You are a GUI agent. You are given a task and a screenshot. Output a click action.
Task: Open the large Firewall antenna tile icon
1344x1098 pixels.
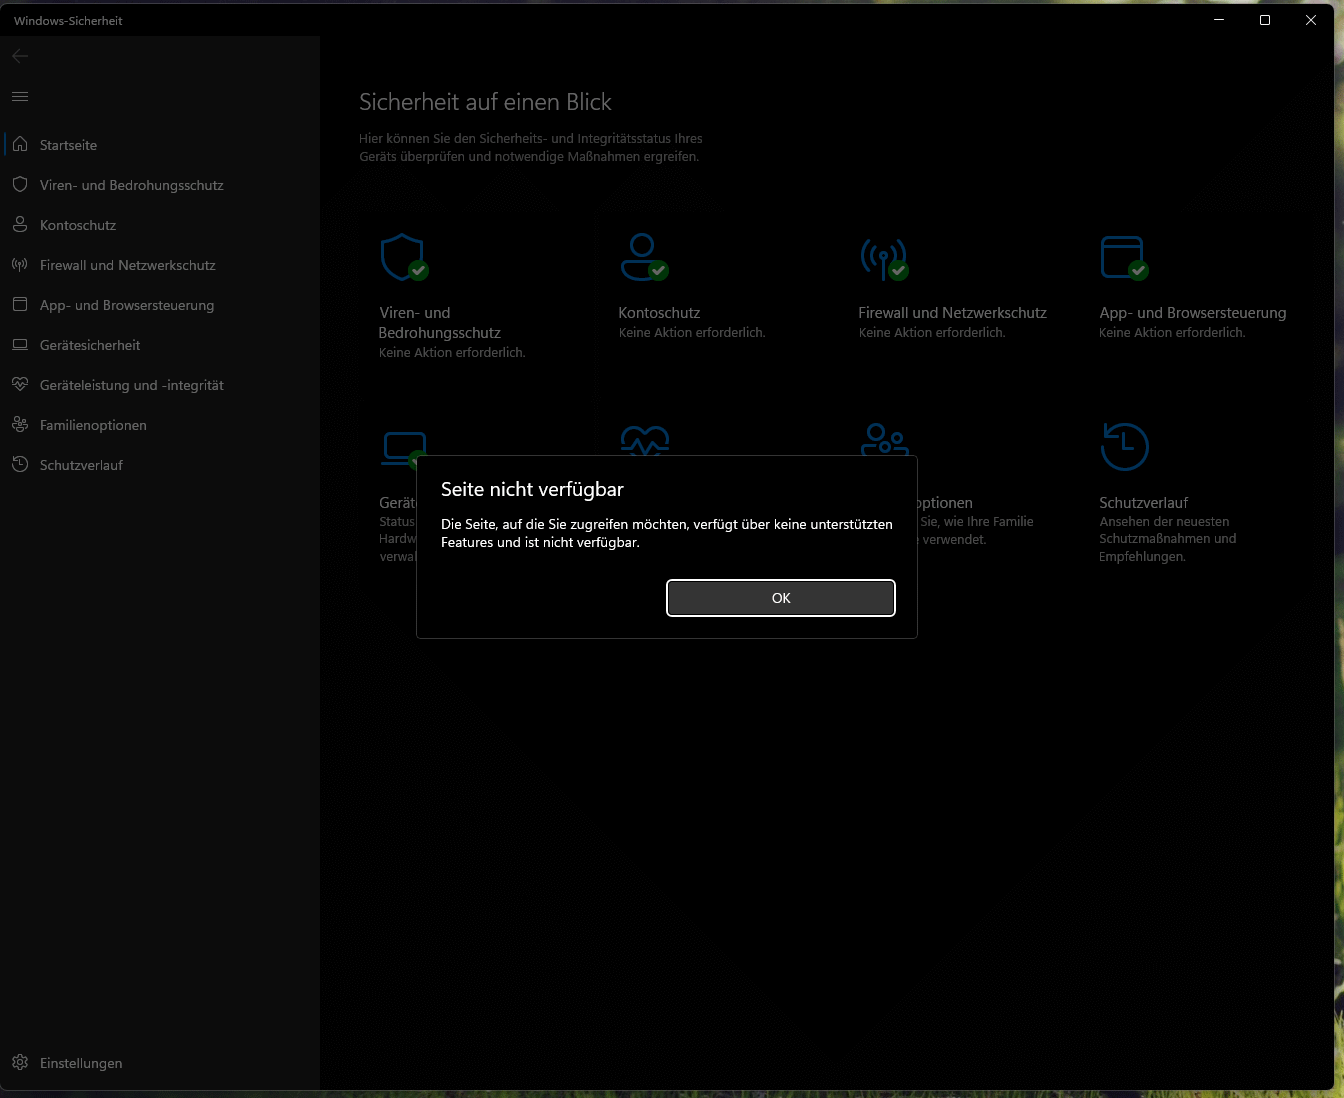point(884,260)
